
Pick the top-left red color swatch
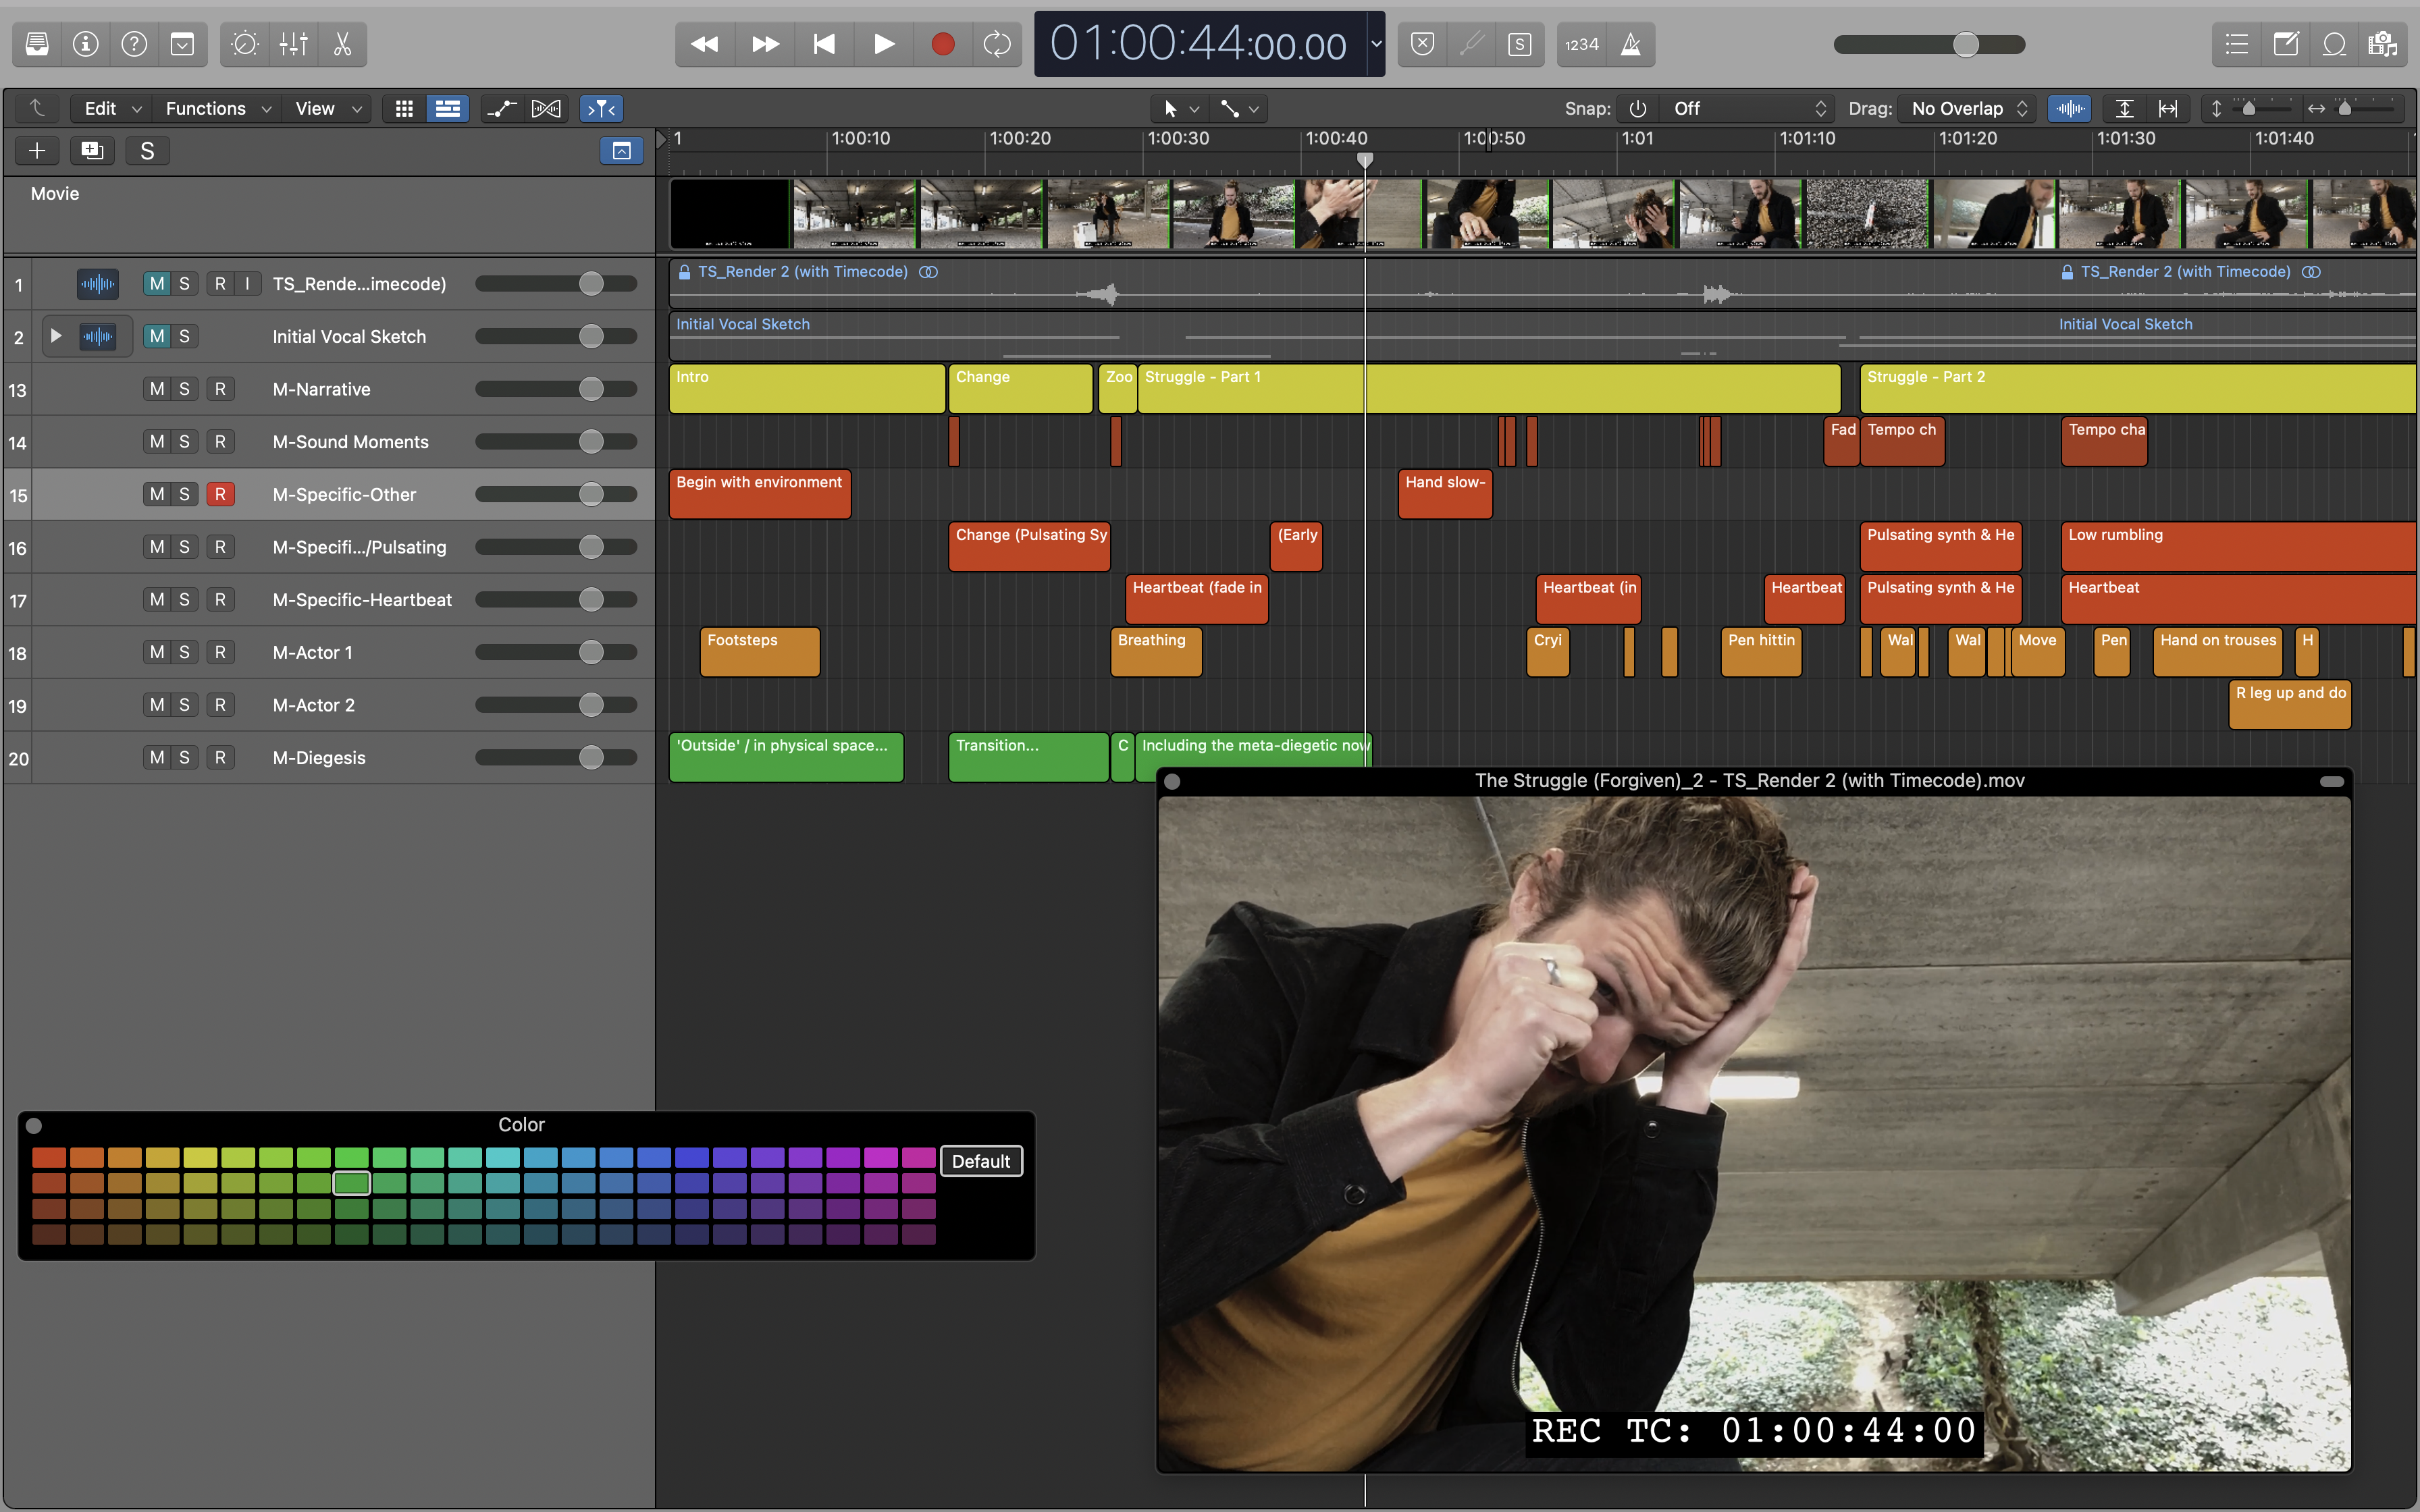(x=48, y=1157)
